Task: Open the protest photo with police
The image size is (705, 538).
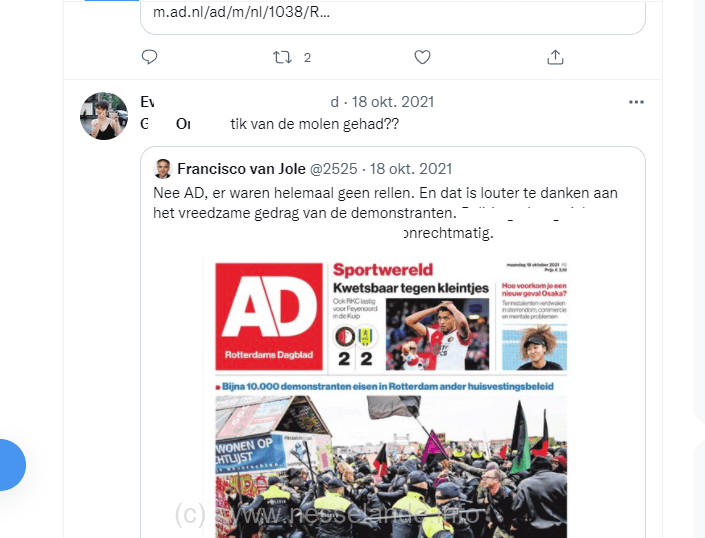Action: (391, 467)
